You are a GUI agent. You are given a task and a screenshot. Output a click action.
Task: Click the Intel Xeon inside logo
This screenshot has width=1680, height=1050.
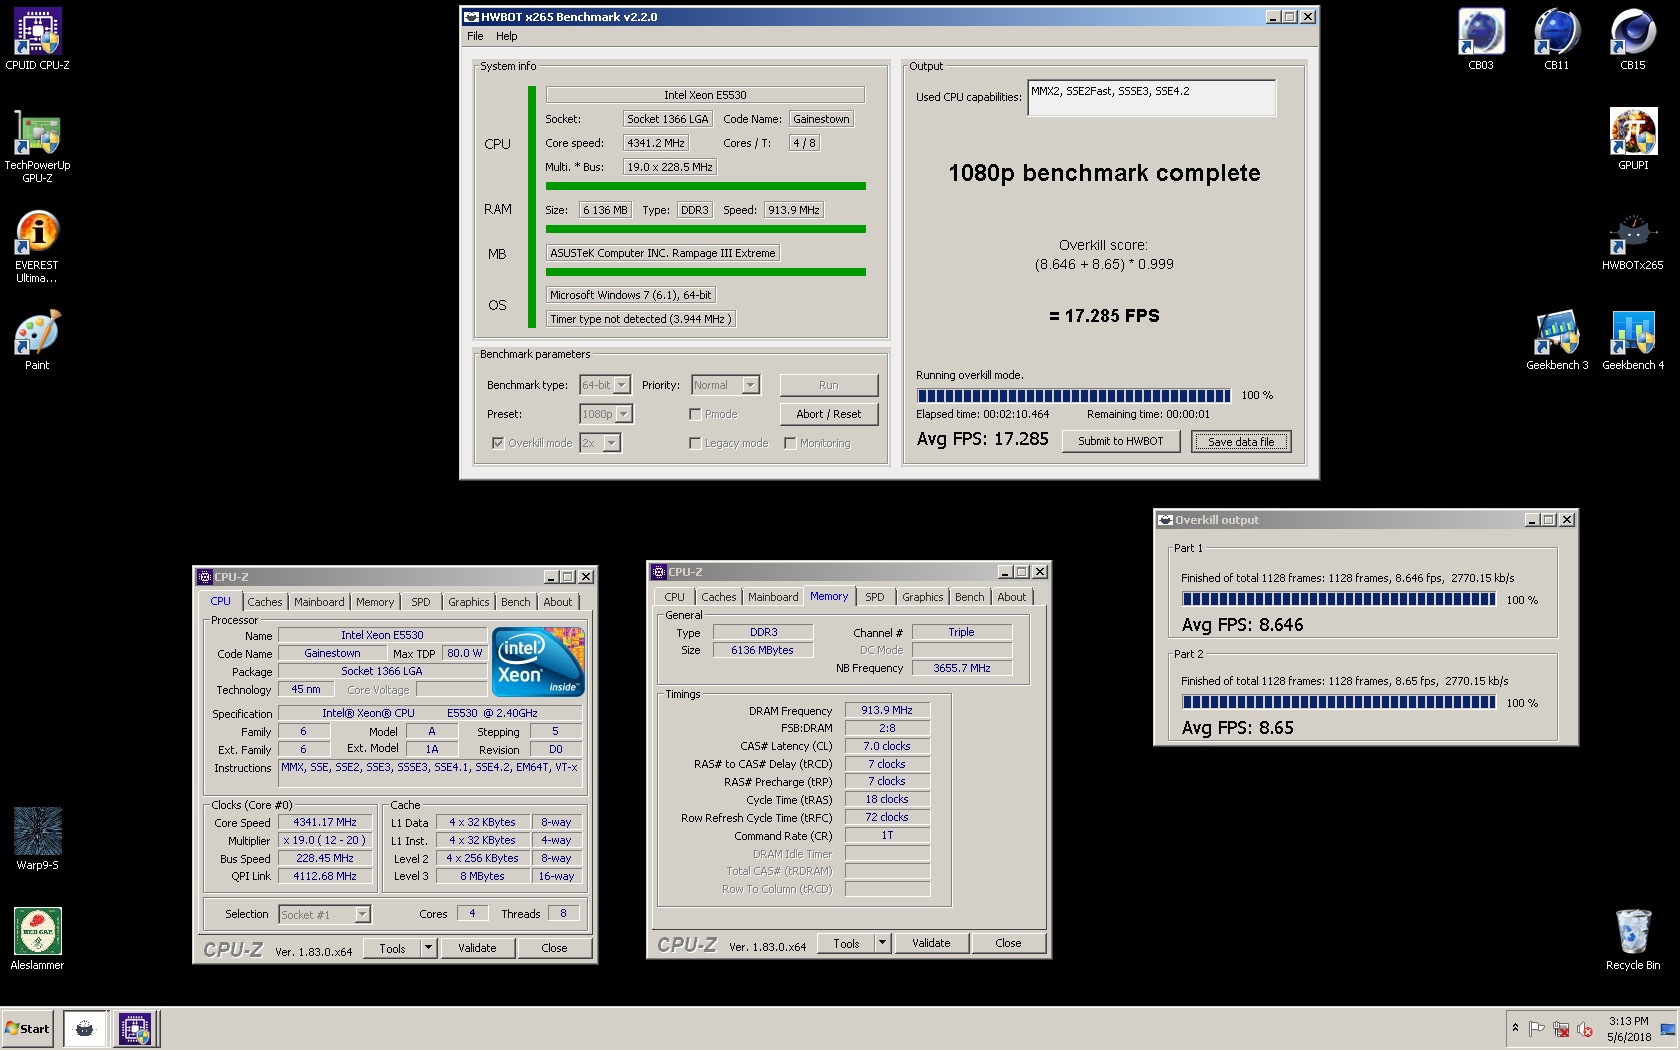click(540, 661)
